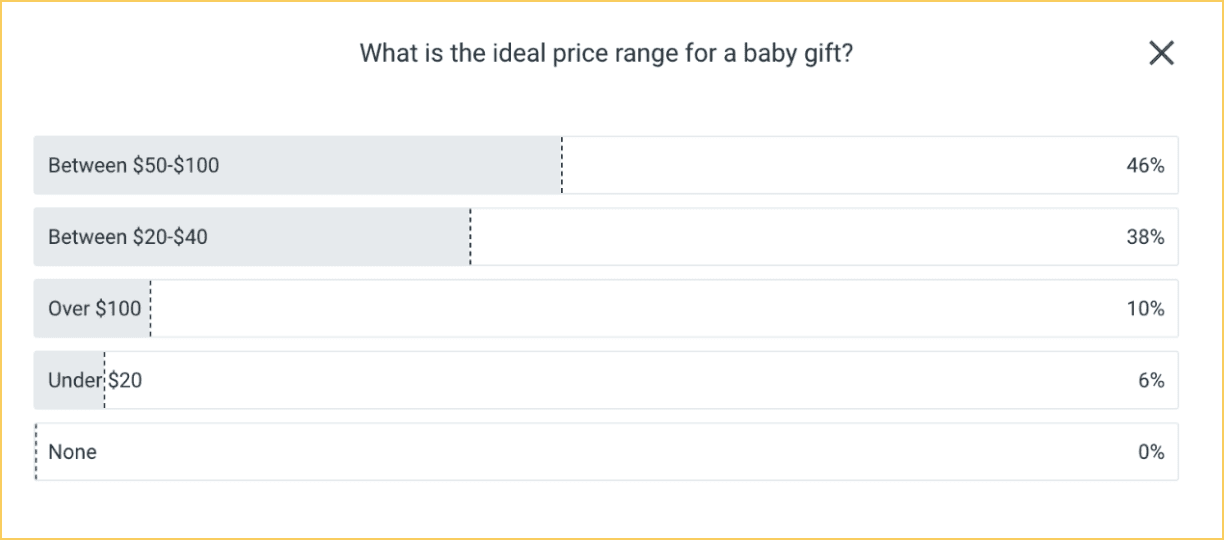Close the poll results dialog

pos(1161,54)
